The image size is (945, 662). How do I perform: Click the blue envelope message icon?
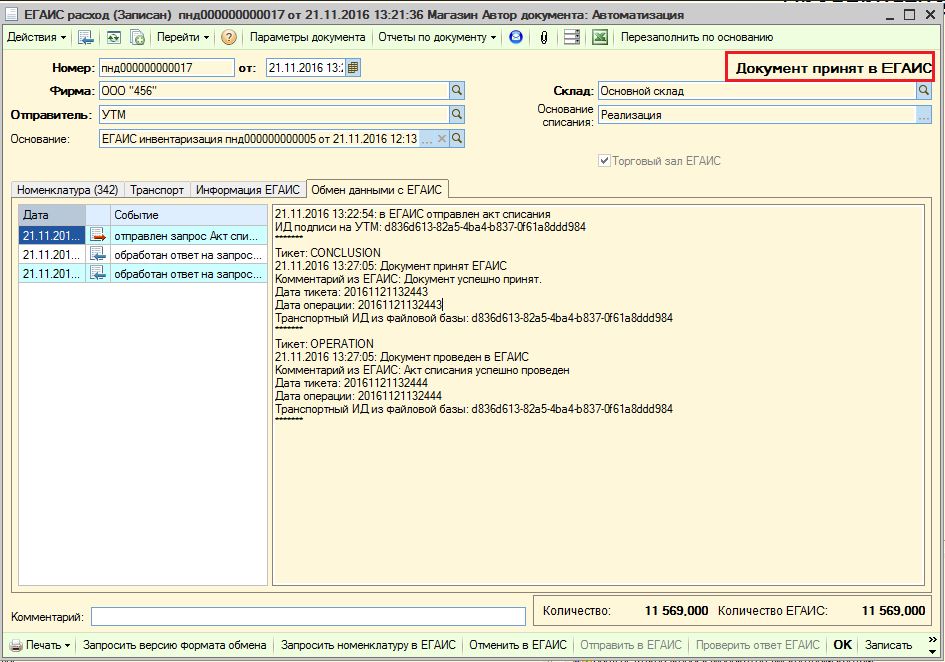(x=516, y=37)
